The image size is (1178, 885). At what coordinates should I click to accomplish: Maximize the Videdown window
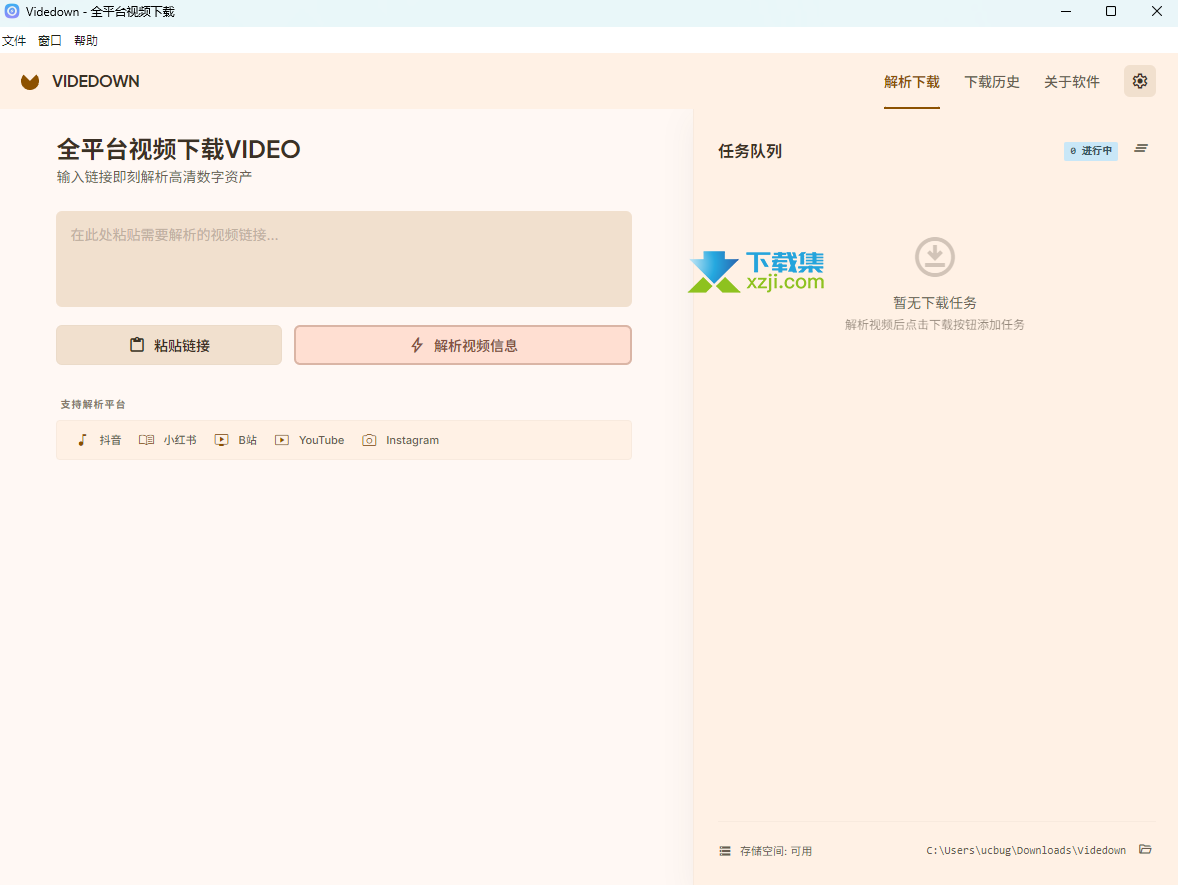pyautogui.click(x=1110, y=11)
